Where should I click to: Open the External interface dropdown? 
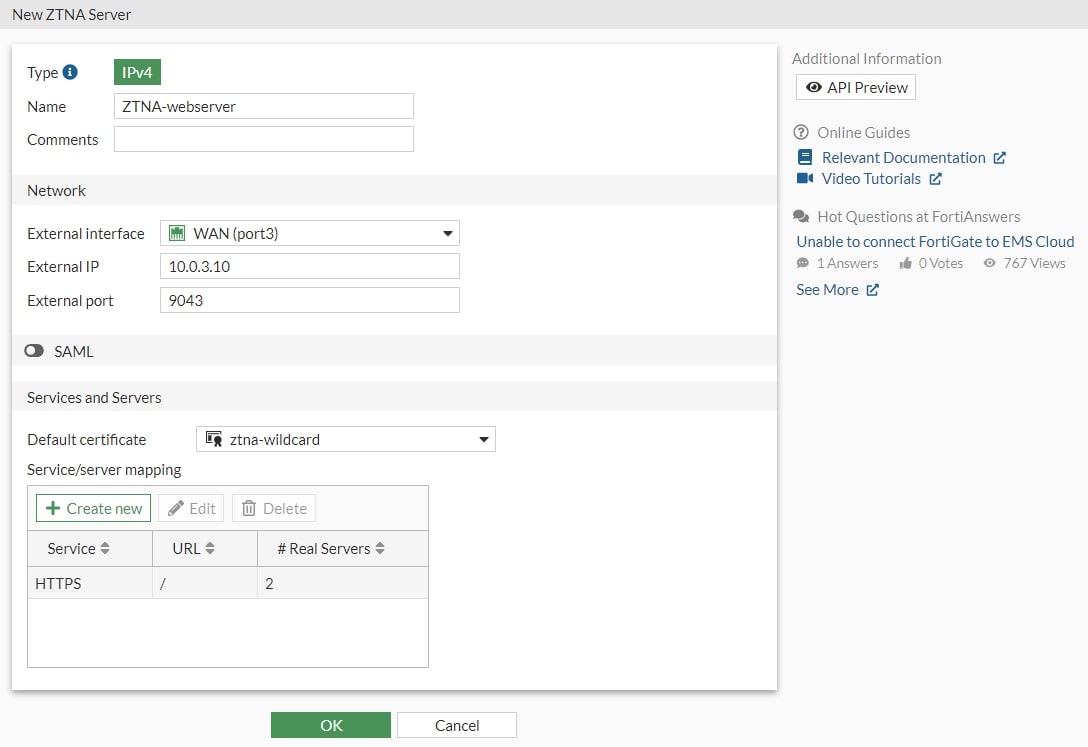(309, 234)
